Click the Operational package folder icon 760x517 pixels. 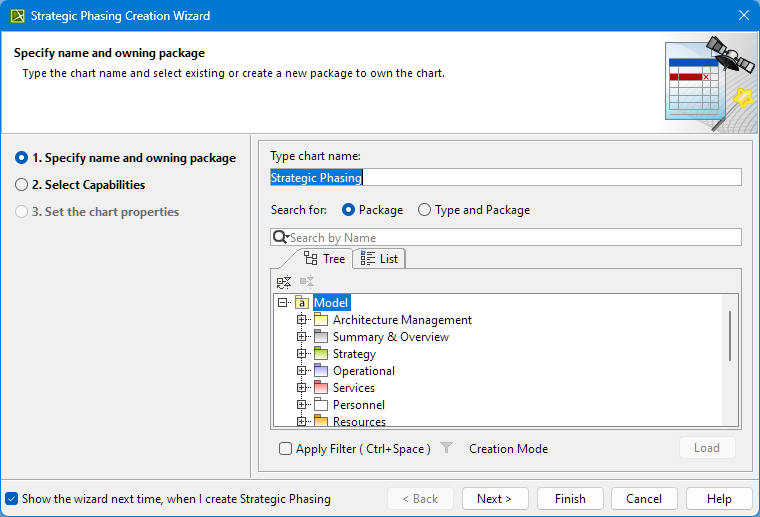(321, 371)
